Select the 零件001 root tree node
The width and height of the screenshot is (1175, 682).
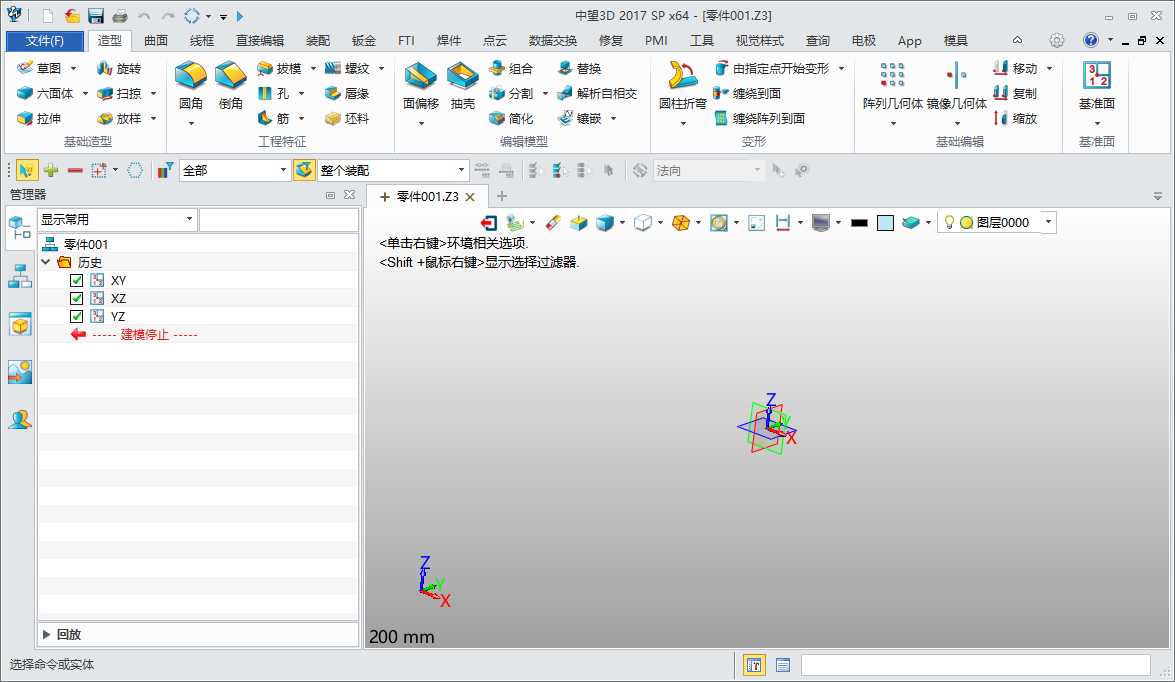[85, 244]
